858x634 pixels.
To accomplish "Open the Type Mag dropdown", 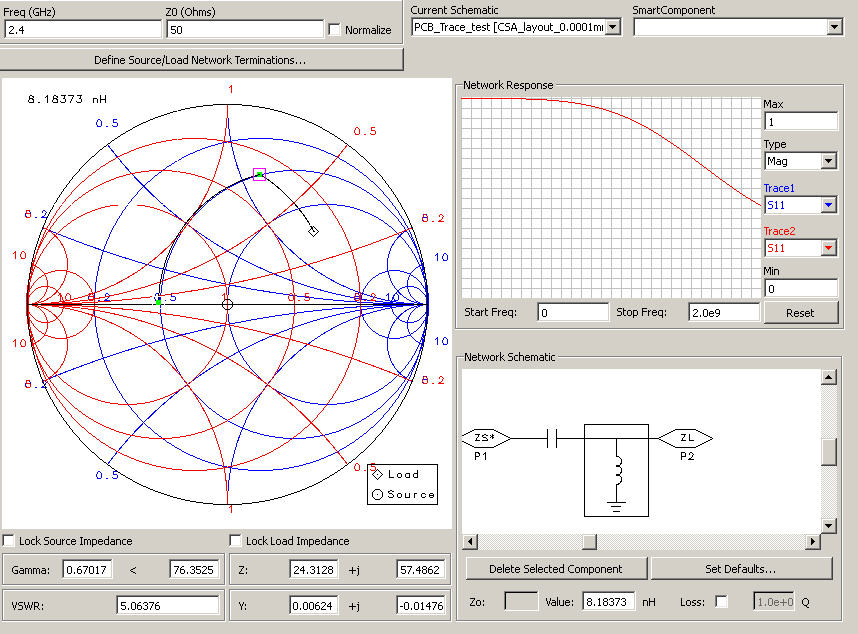I will (828, 161).
